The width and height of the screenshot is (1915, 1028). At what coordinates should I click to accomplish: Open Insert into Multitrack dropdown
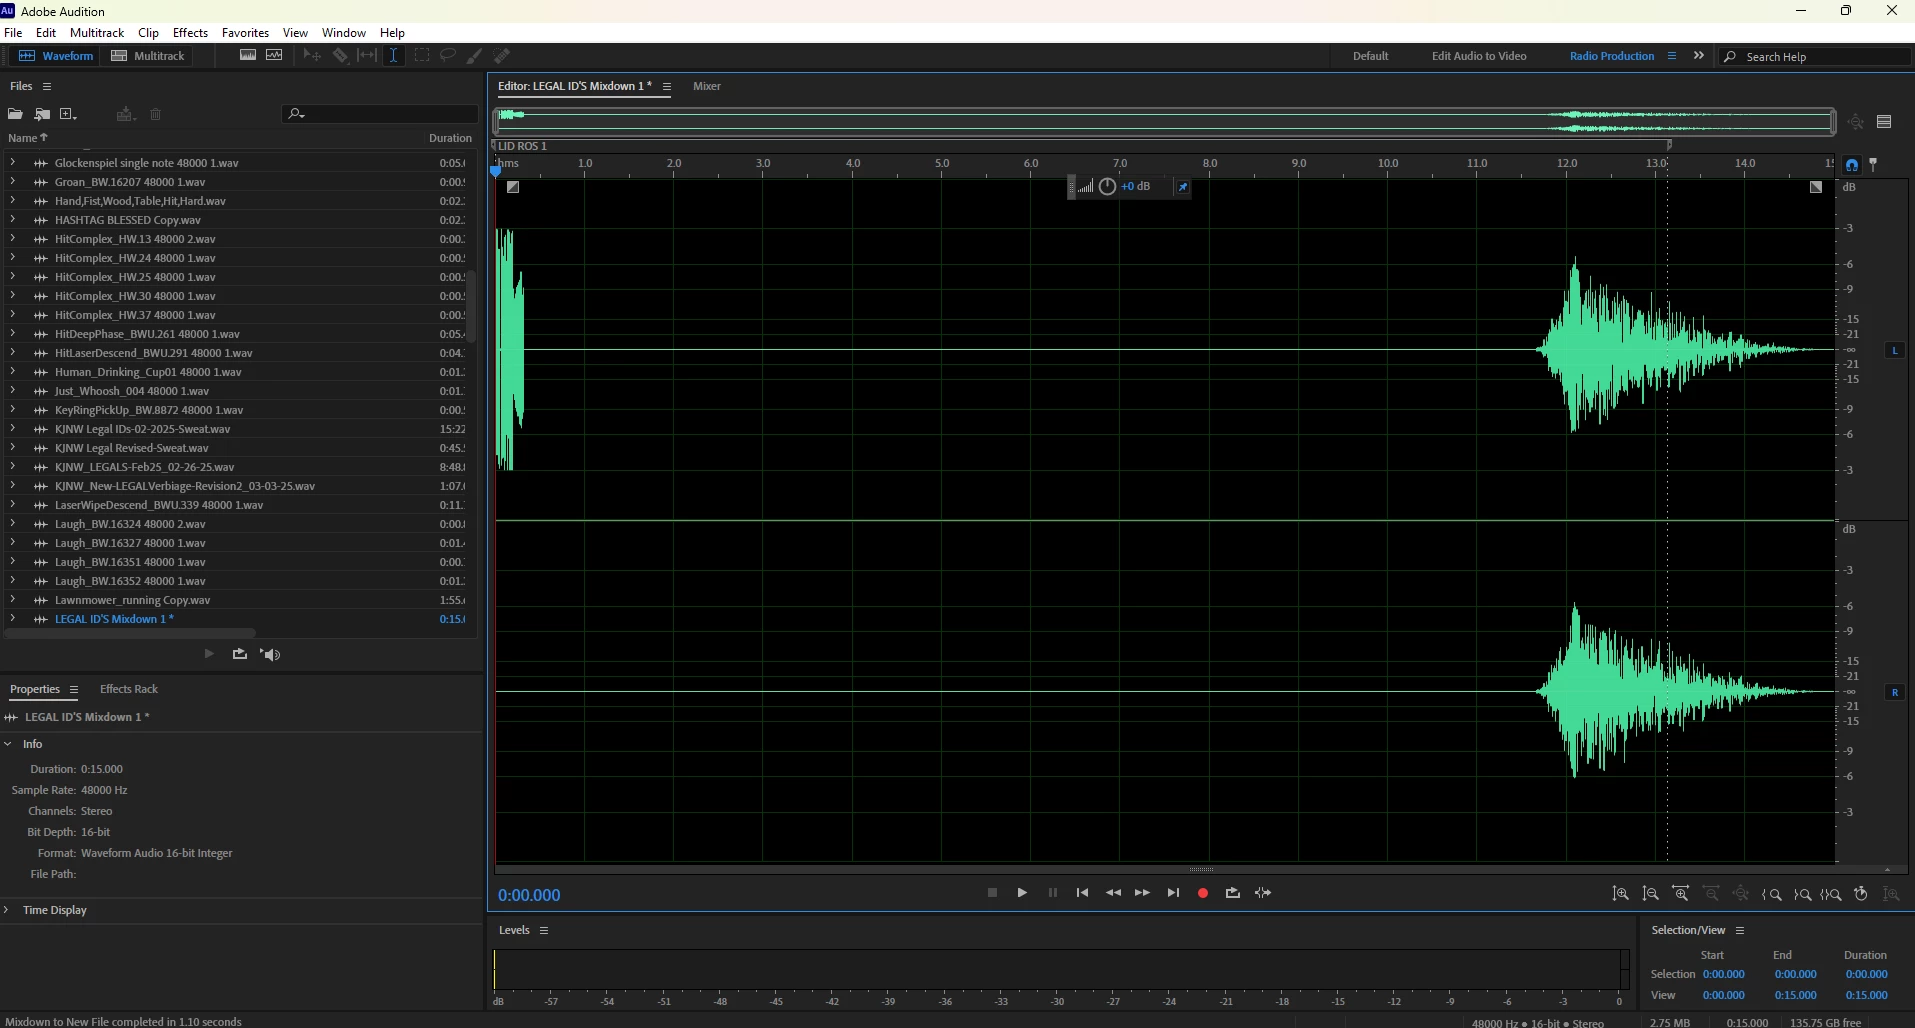125,114
